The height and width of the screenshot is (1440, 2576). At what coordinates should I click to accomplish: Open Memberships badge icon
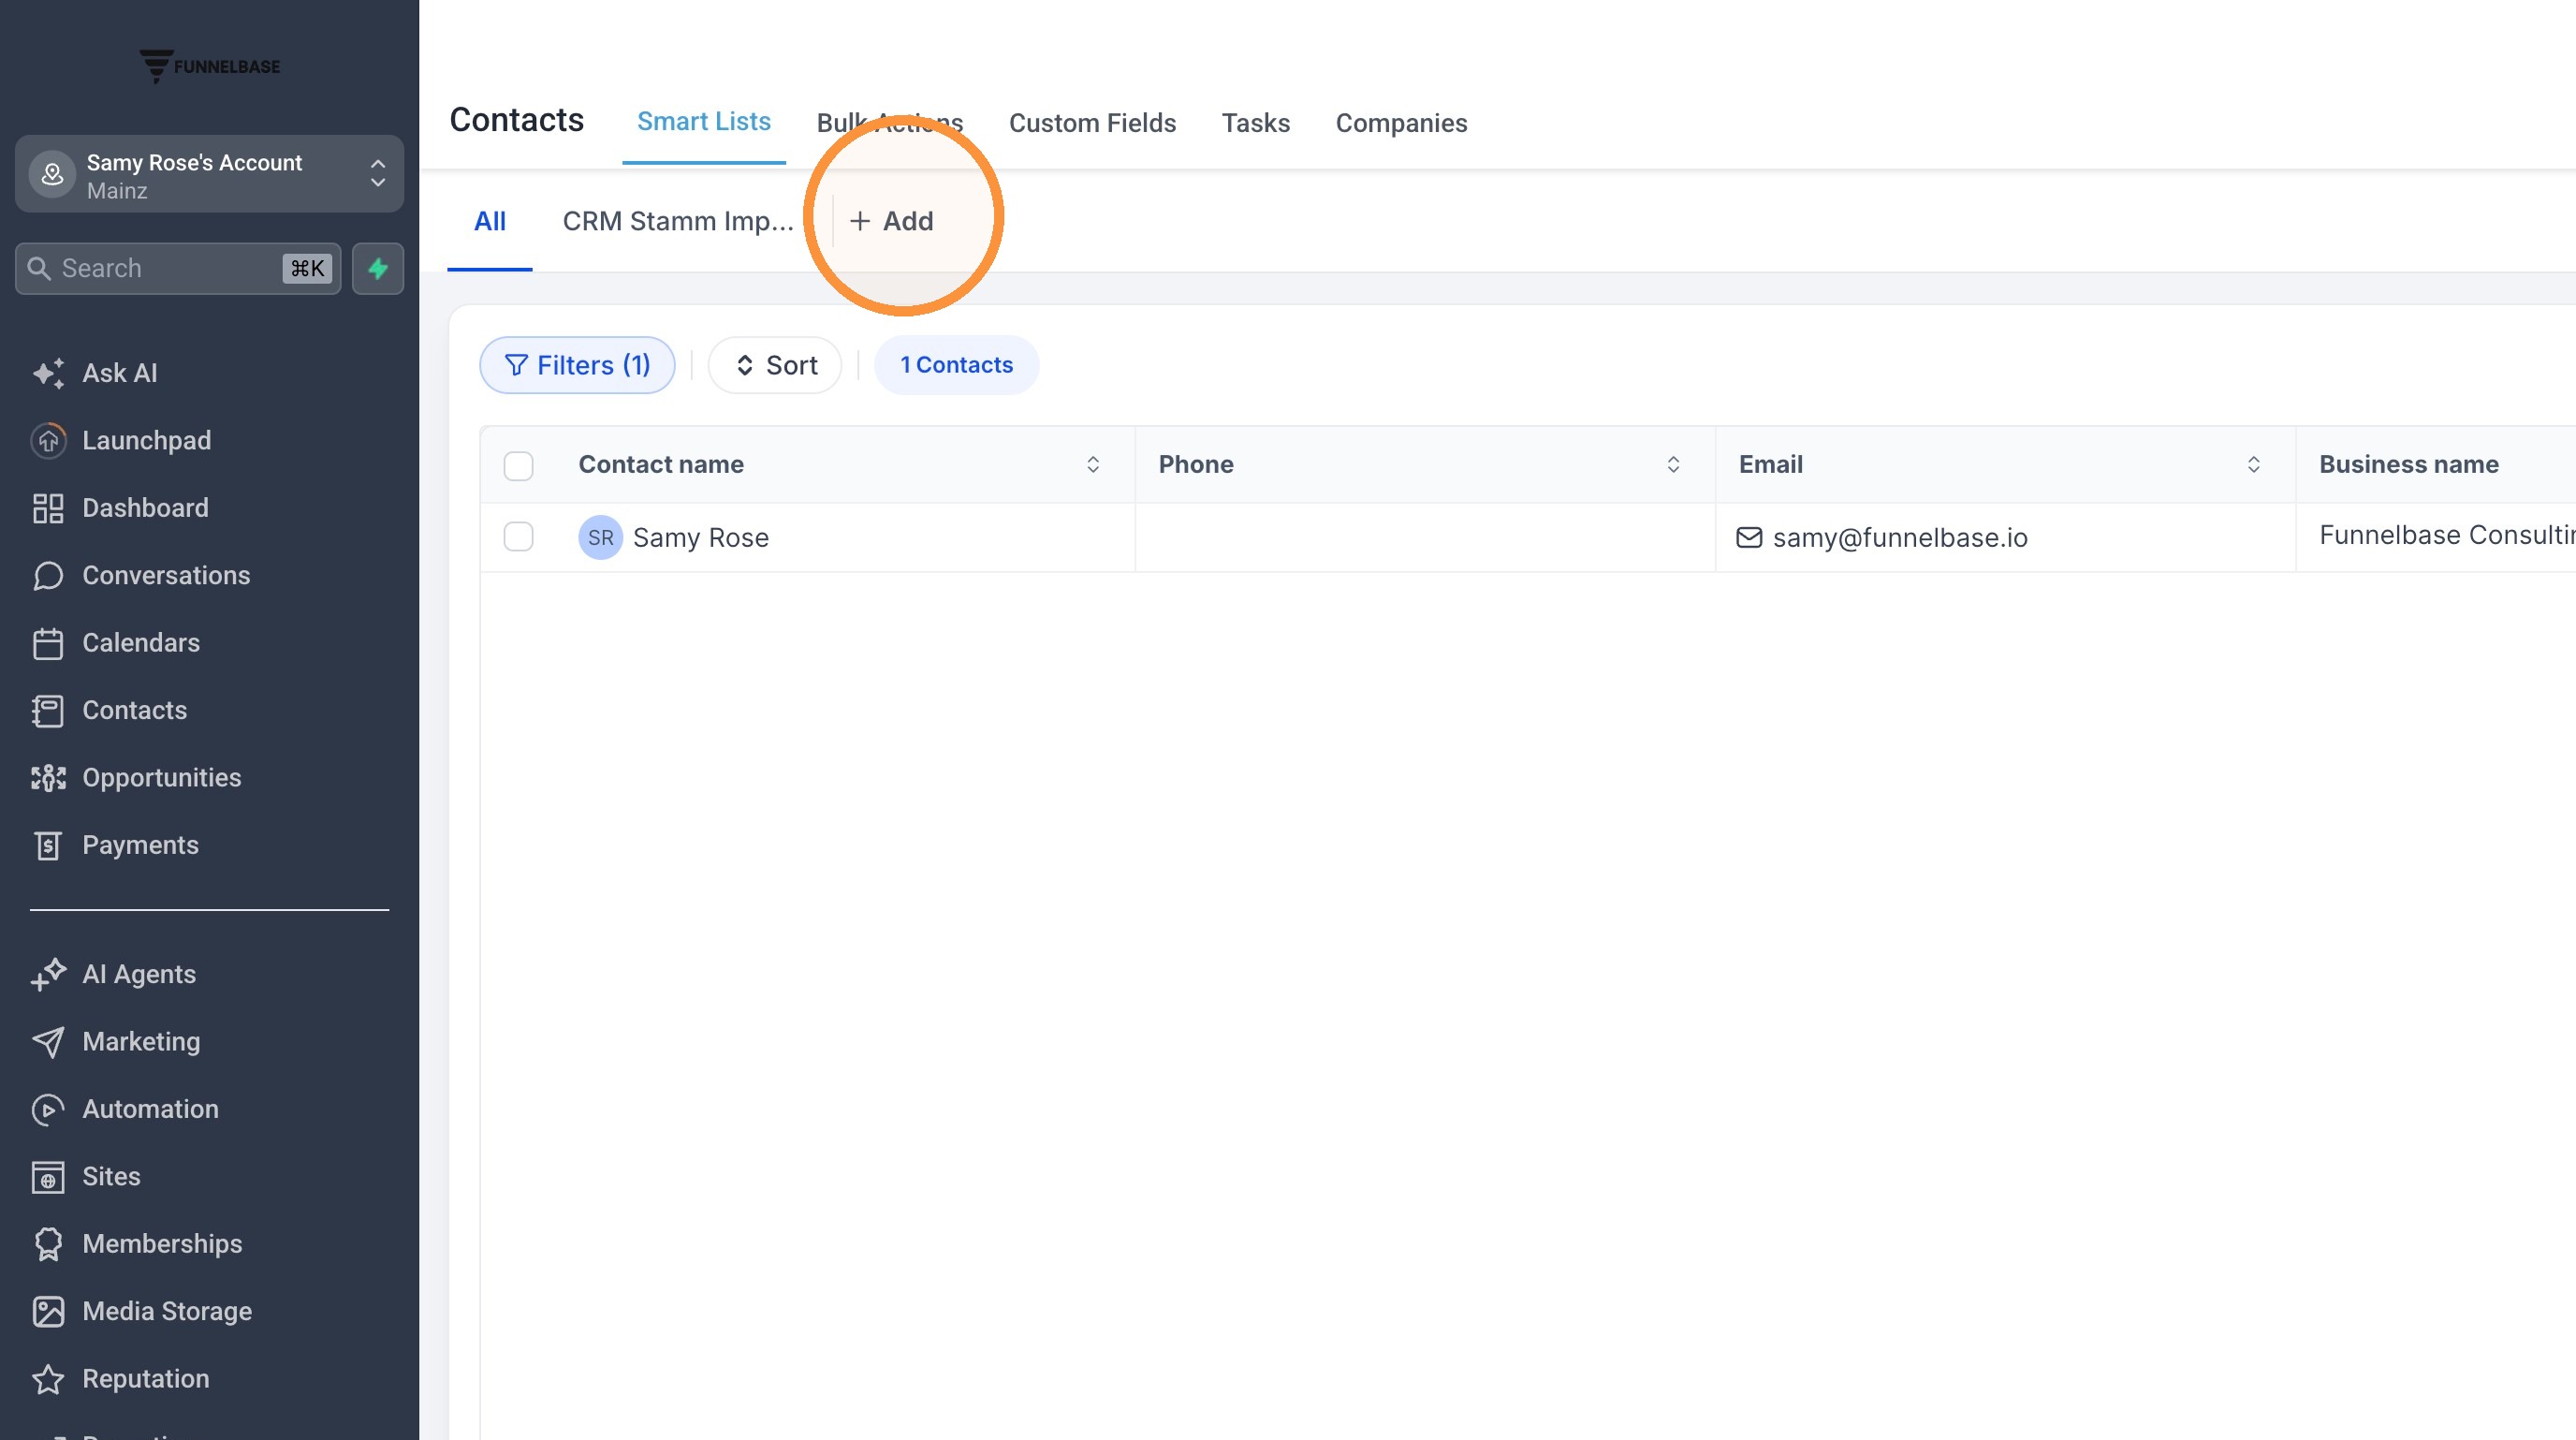click(48, 1244)
